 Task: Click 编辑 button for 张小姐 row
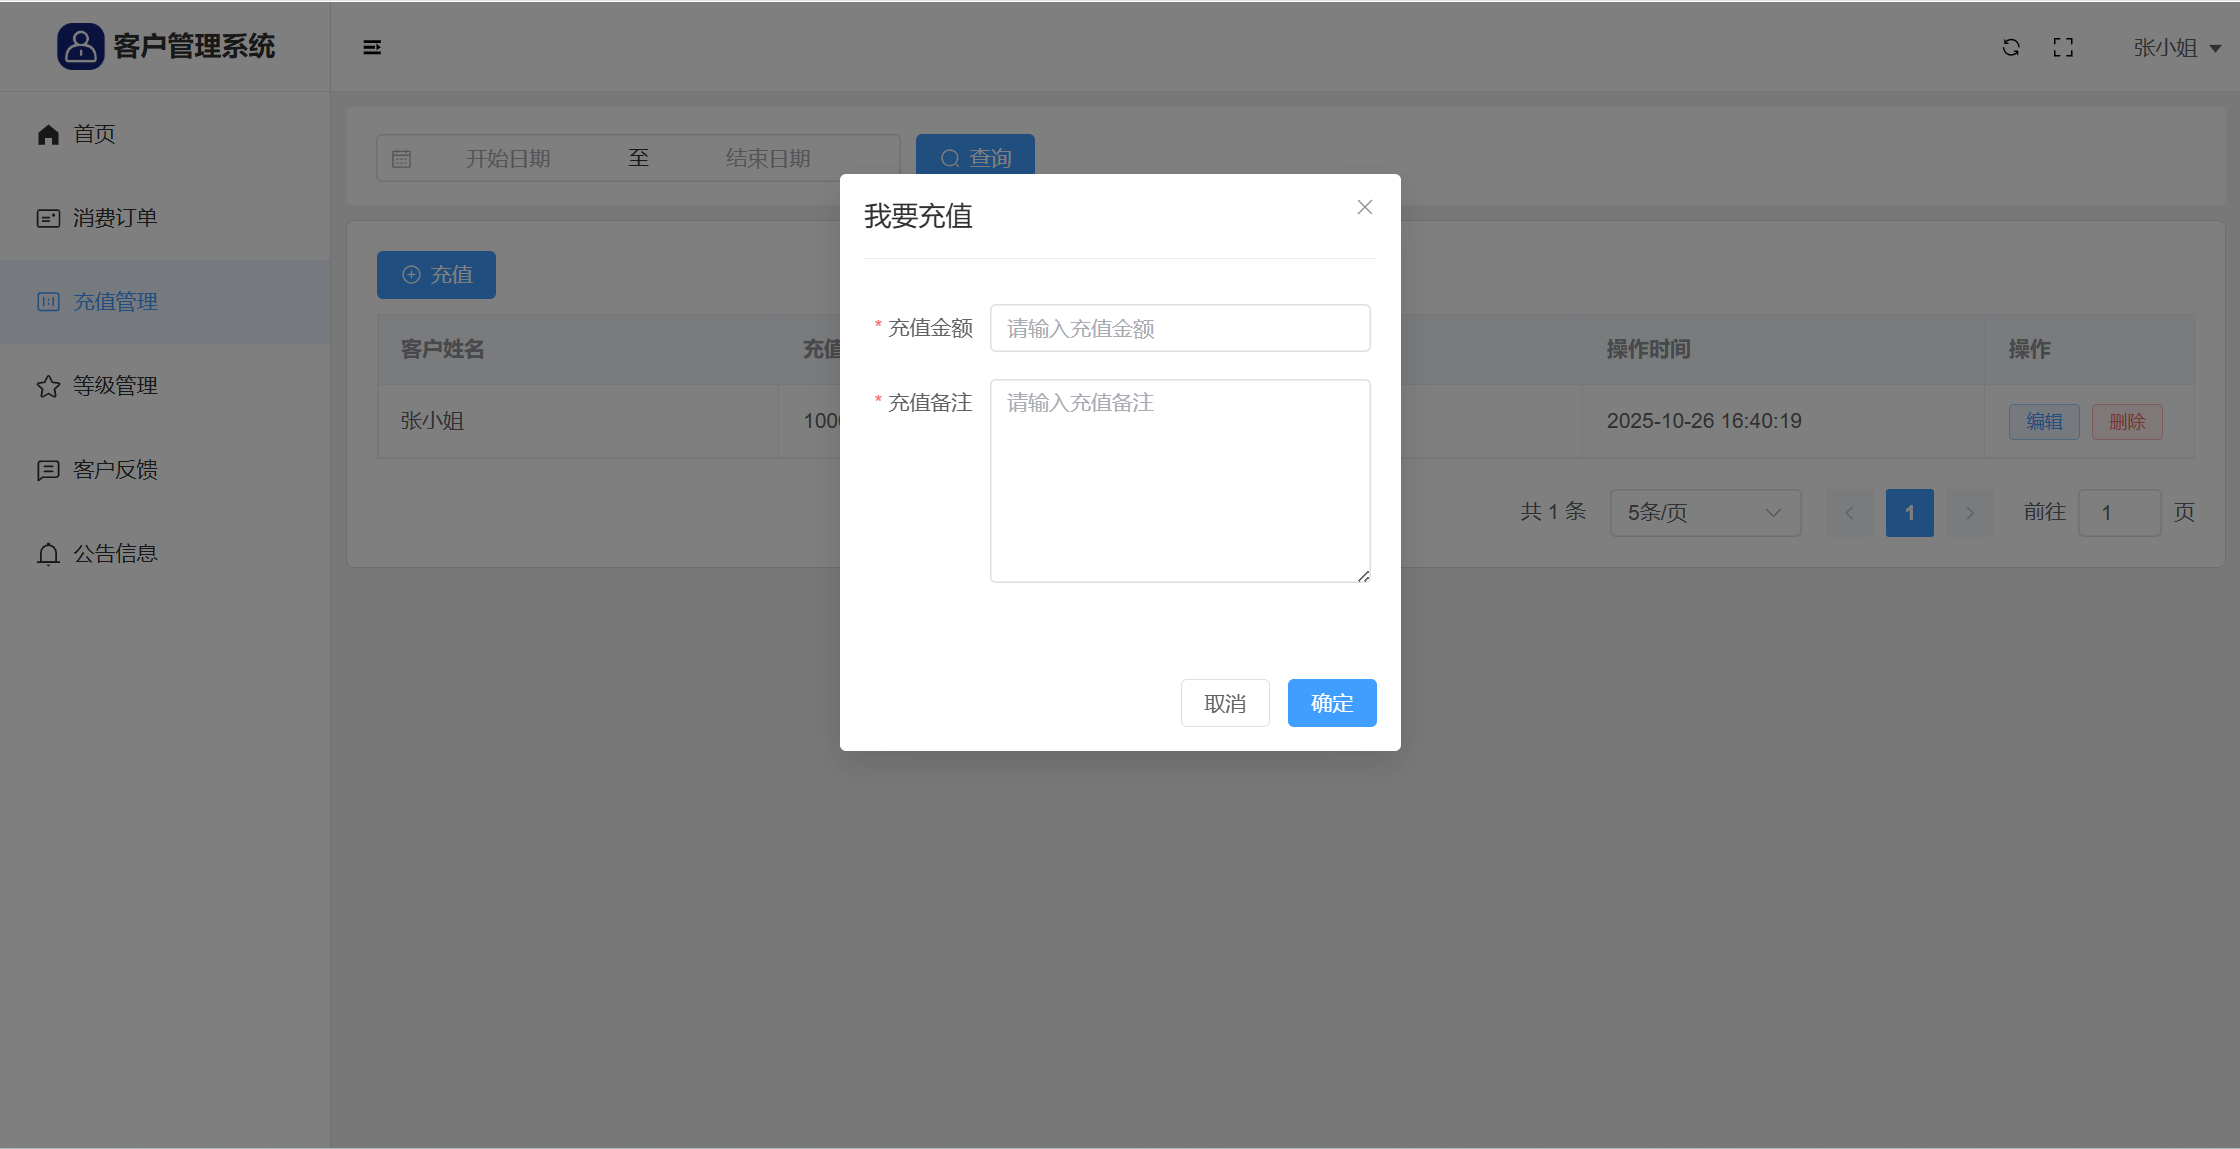(x=2043, y=422)
